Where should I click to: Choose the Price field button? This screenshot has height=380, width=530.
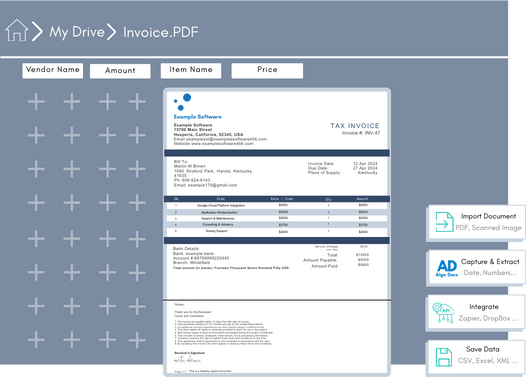[x=267, y=71]
